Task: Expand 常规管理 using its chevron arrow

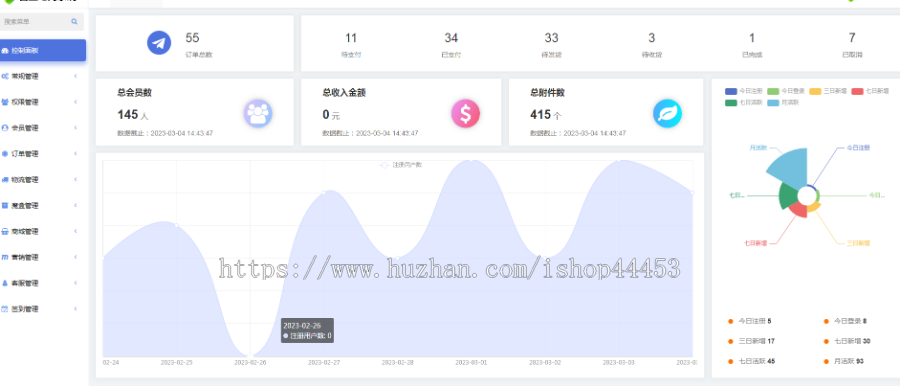Action: 76,76
